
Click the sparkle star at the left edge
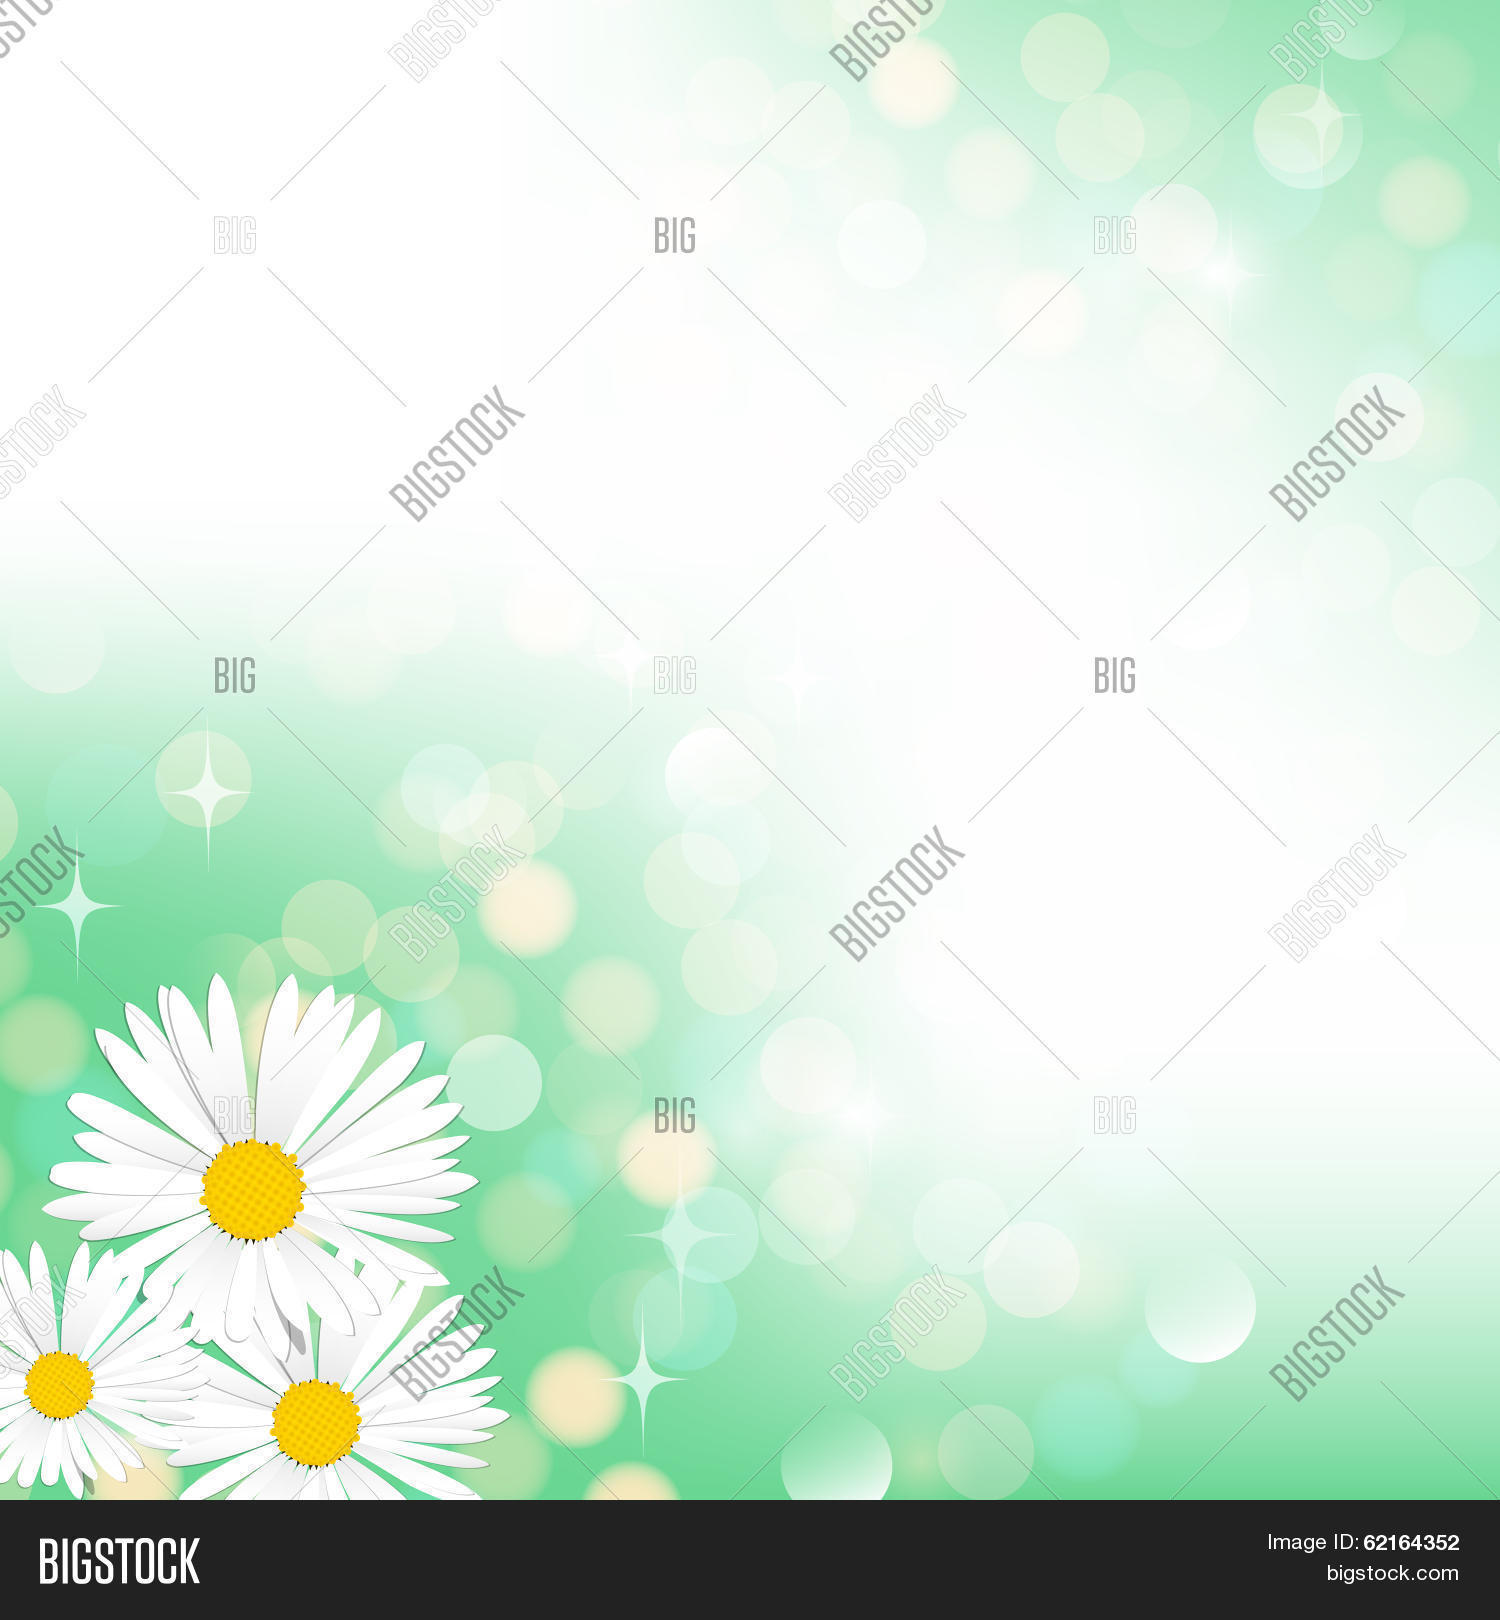(x=77, y=906)
